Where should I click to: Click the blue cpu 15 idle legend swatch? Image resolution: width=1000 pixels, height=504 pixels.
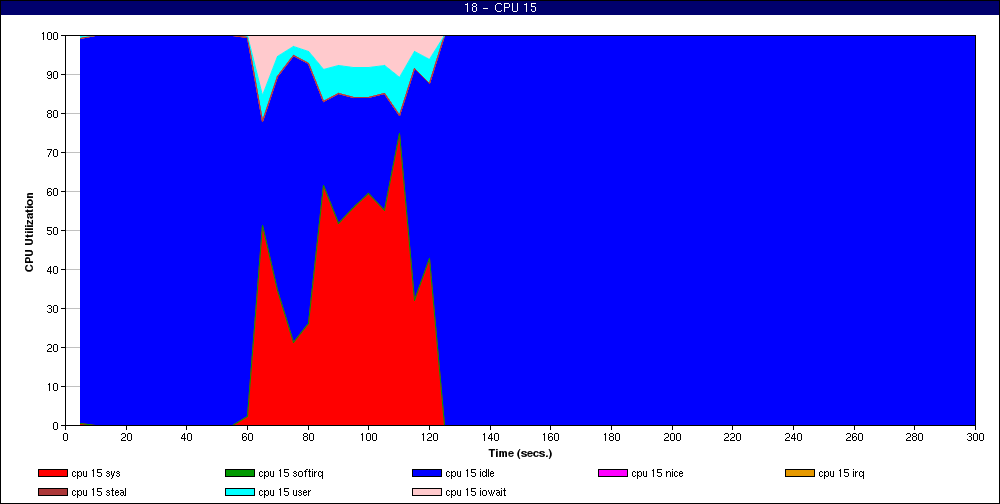tap(427, 473)
